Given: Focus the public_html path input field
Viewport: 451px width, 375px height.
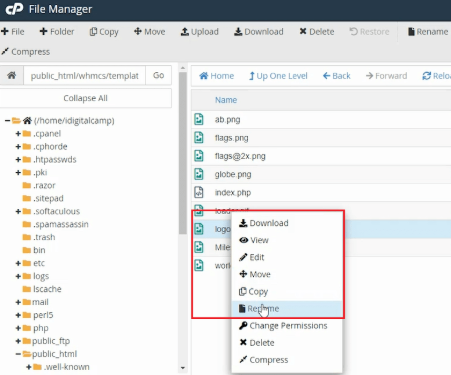Looking at the screenshot, I should pos(84,76).
